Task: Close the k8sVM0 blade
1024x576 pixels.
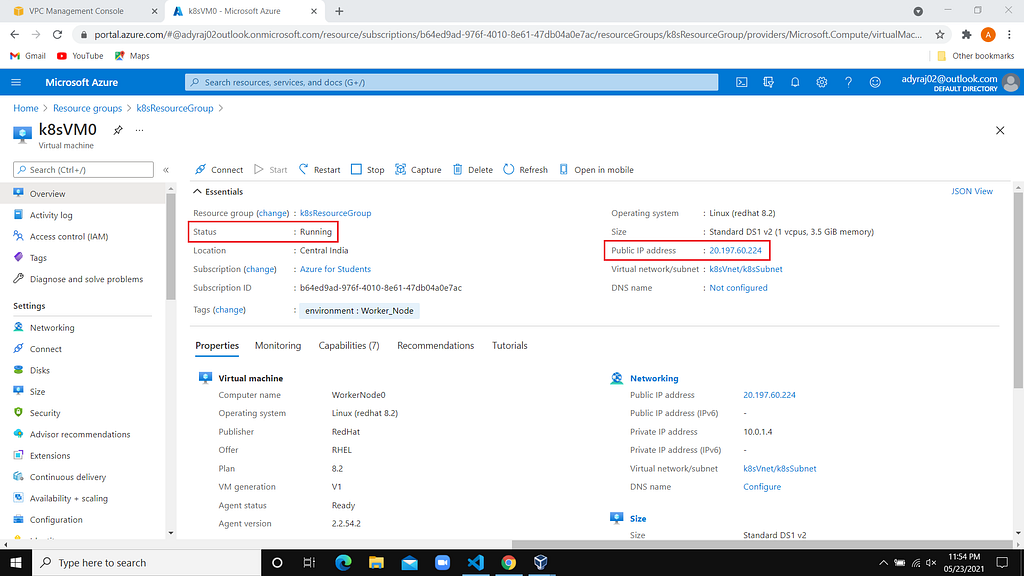Action: pyautogui.click(x=1000, y=131)
